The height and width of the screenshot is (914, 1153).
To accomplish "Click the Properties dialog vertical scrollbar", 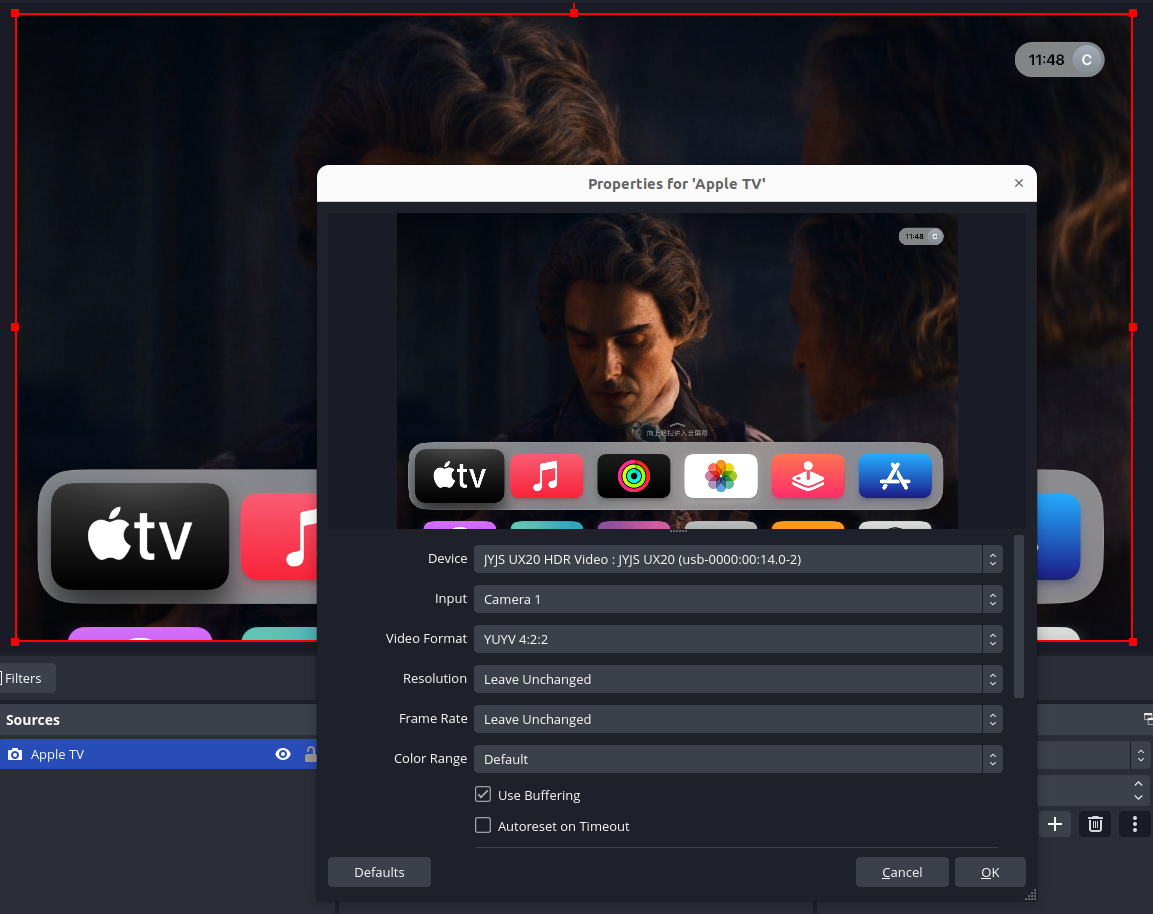I will (1019, 616).
